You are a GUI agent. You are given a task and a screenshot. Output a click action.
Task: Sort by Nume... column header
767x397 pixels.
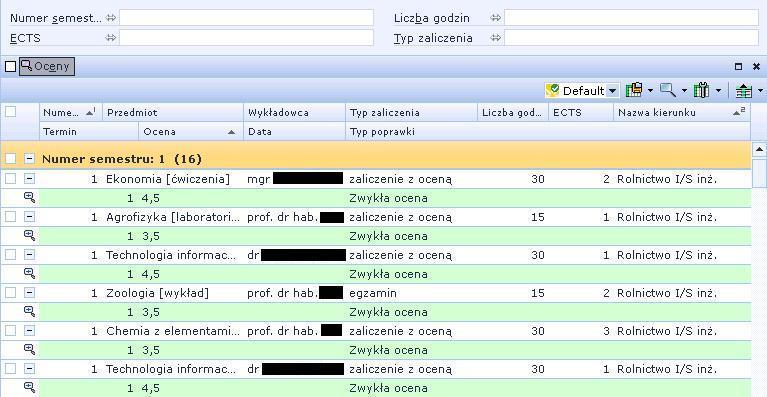(70, 112)
